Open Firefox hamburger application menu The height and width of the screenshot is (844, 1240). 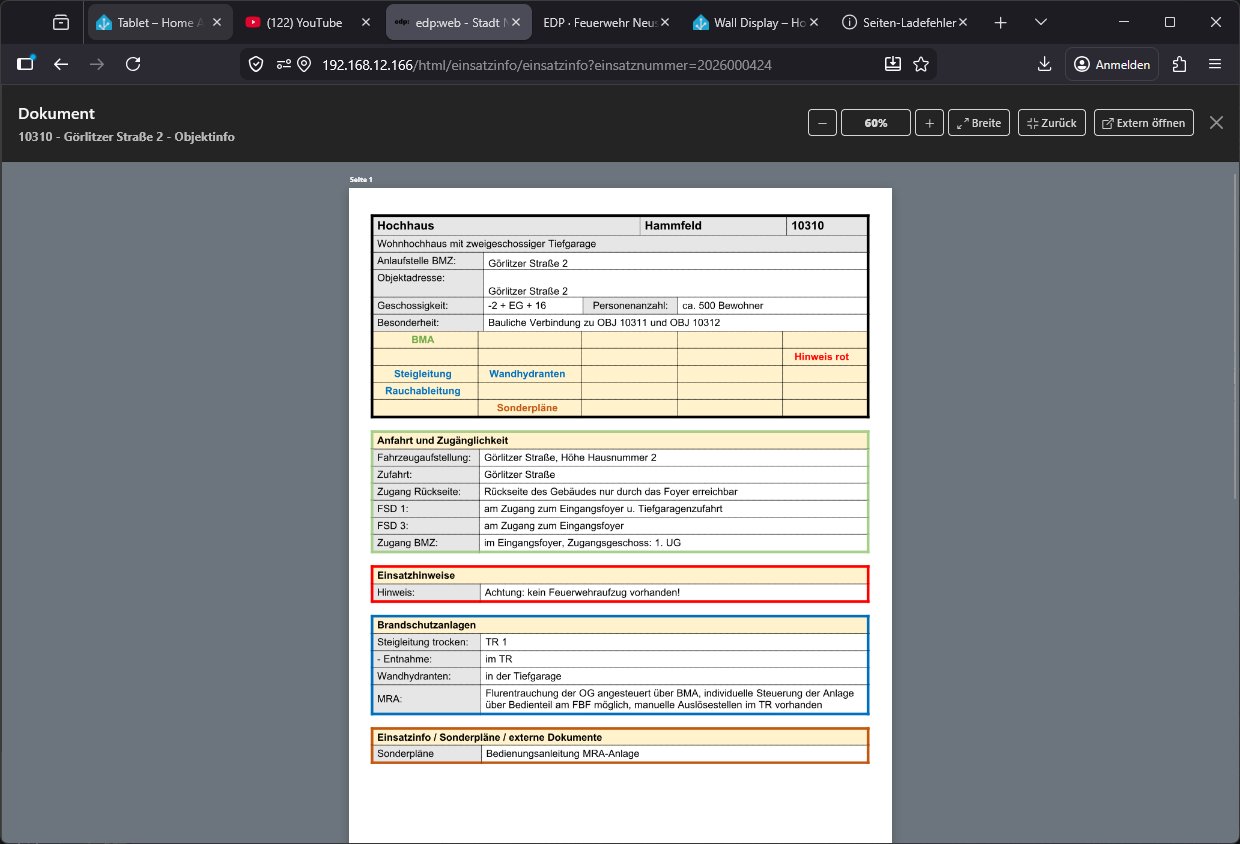tap(1215, 64)
